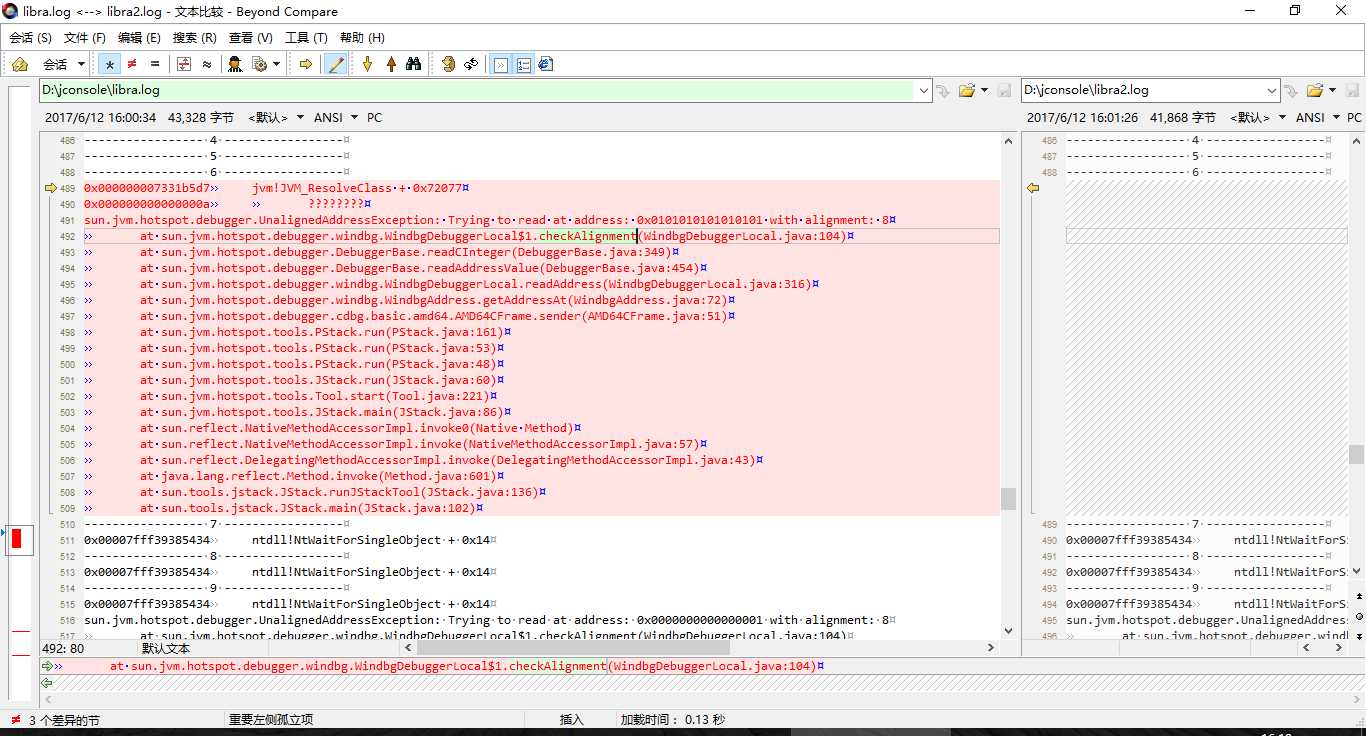Viewport: 1366px width, 736px height.
Task: Open 帮助 (H) menu
Action: click(x=362, y=37)
